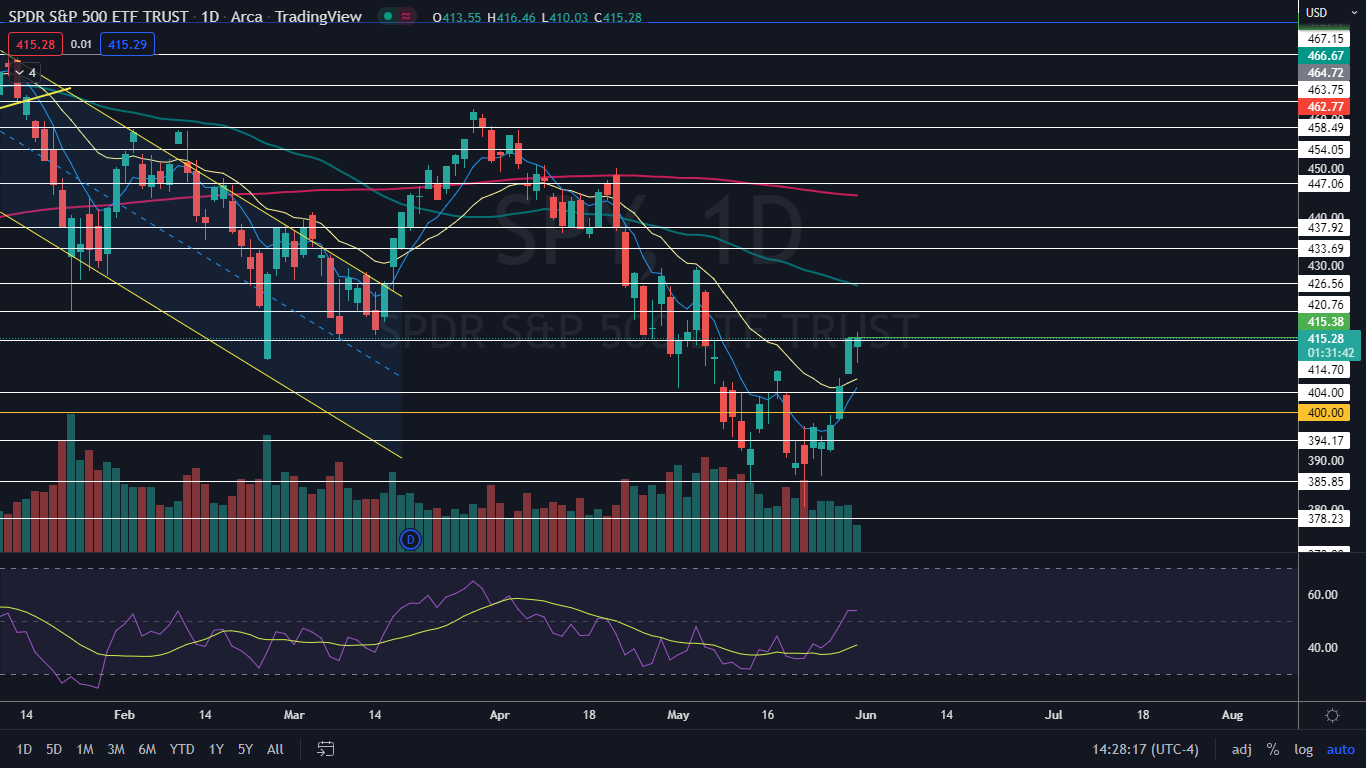
Task: Select the 1D date range
Action: click(x=24, y=749)
